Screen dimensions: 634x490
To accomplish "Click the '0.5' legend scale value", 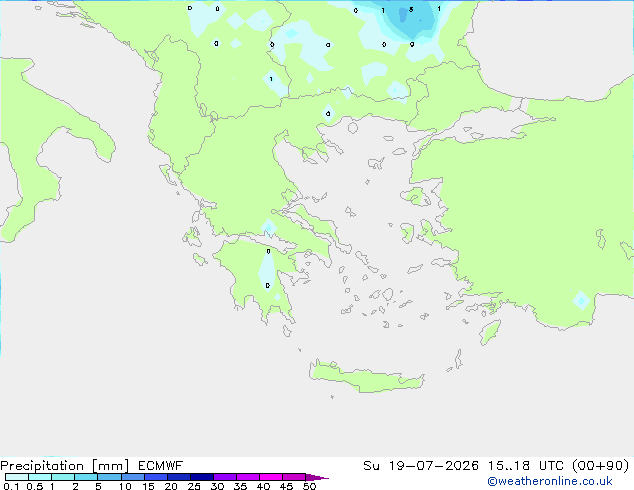I will pyautogui.click(x=34, y=486).
